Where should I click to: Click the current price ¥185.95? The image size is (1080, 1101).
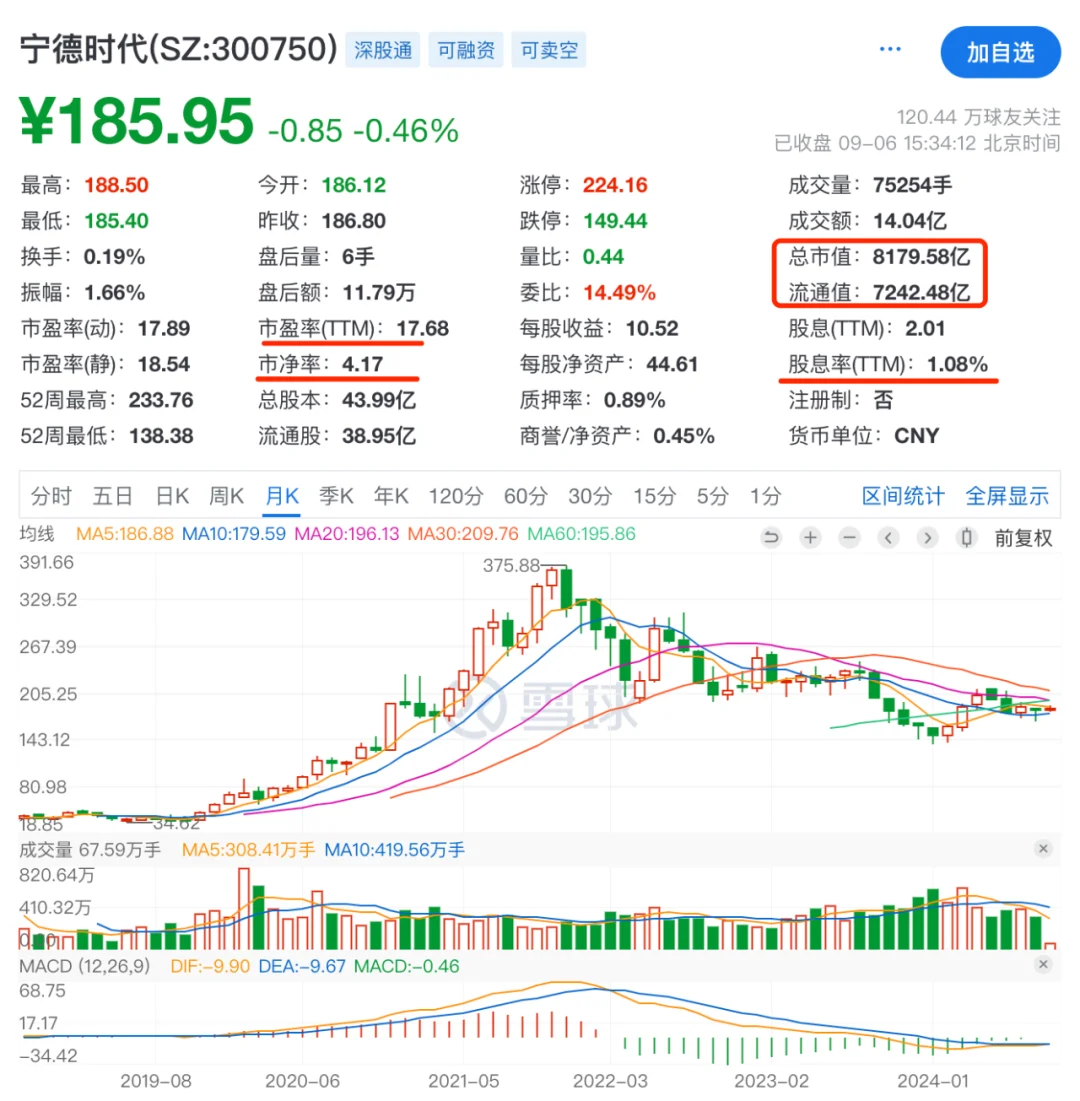(136, 121)
